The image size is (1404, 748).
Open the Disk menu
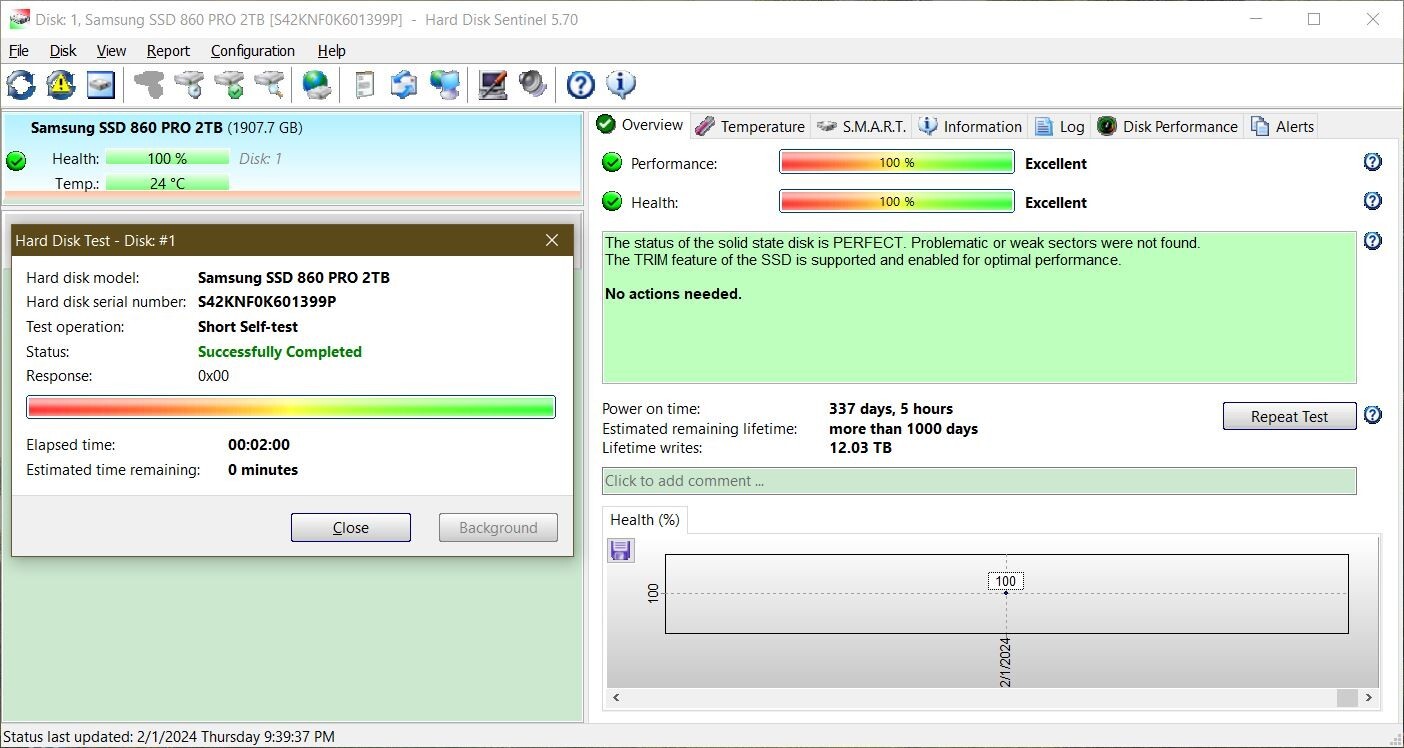tap(63, 51)
